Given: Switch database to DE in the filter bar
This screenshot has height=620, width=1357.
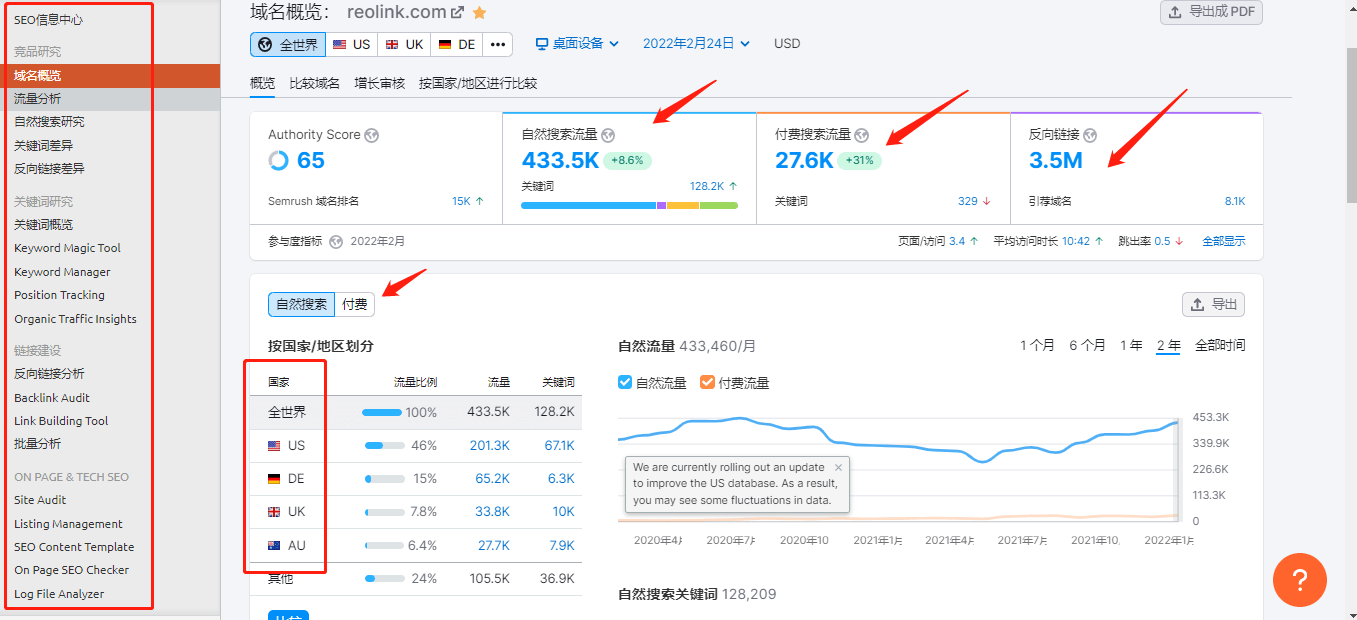Looking at the screenshot, I should point(457,44).
